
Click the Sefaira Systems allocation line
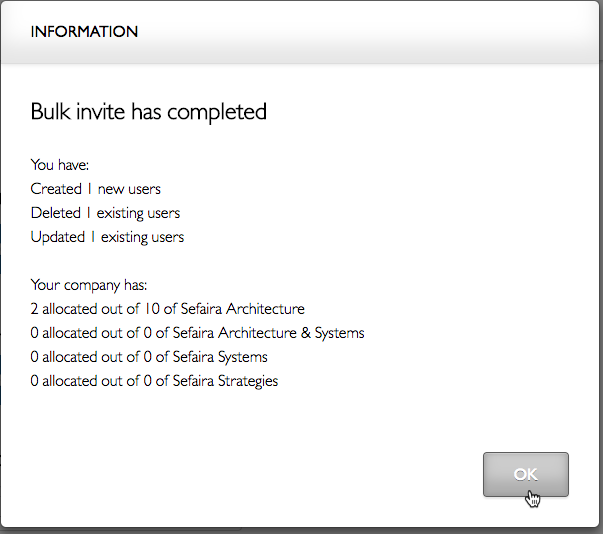(x=149, y=357)
